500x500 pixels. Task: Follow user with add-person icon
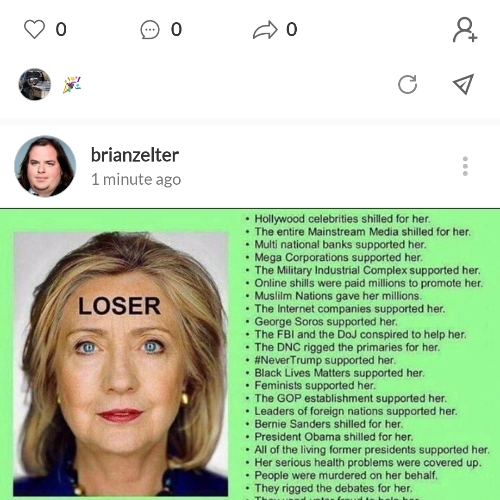click(x=465, y=30)
